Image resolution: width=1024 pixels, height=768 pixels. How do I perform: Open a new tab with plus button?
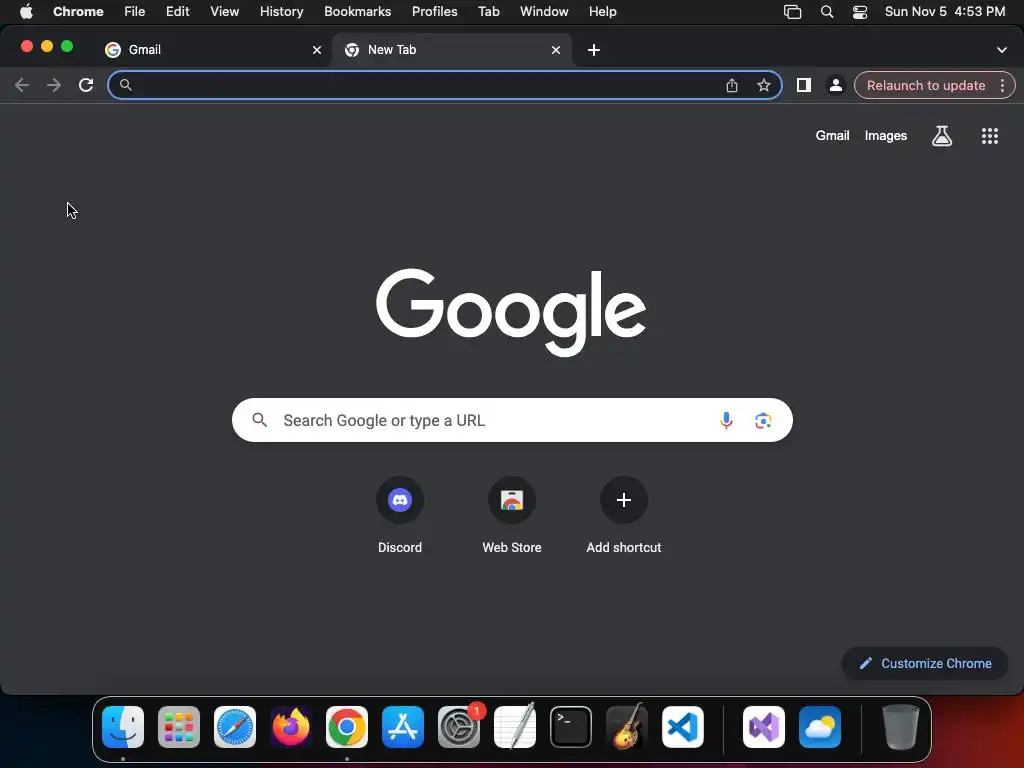(x=594, y=50)
